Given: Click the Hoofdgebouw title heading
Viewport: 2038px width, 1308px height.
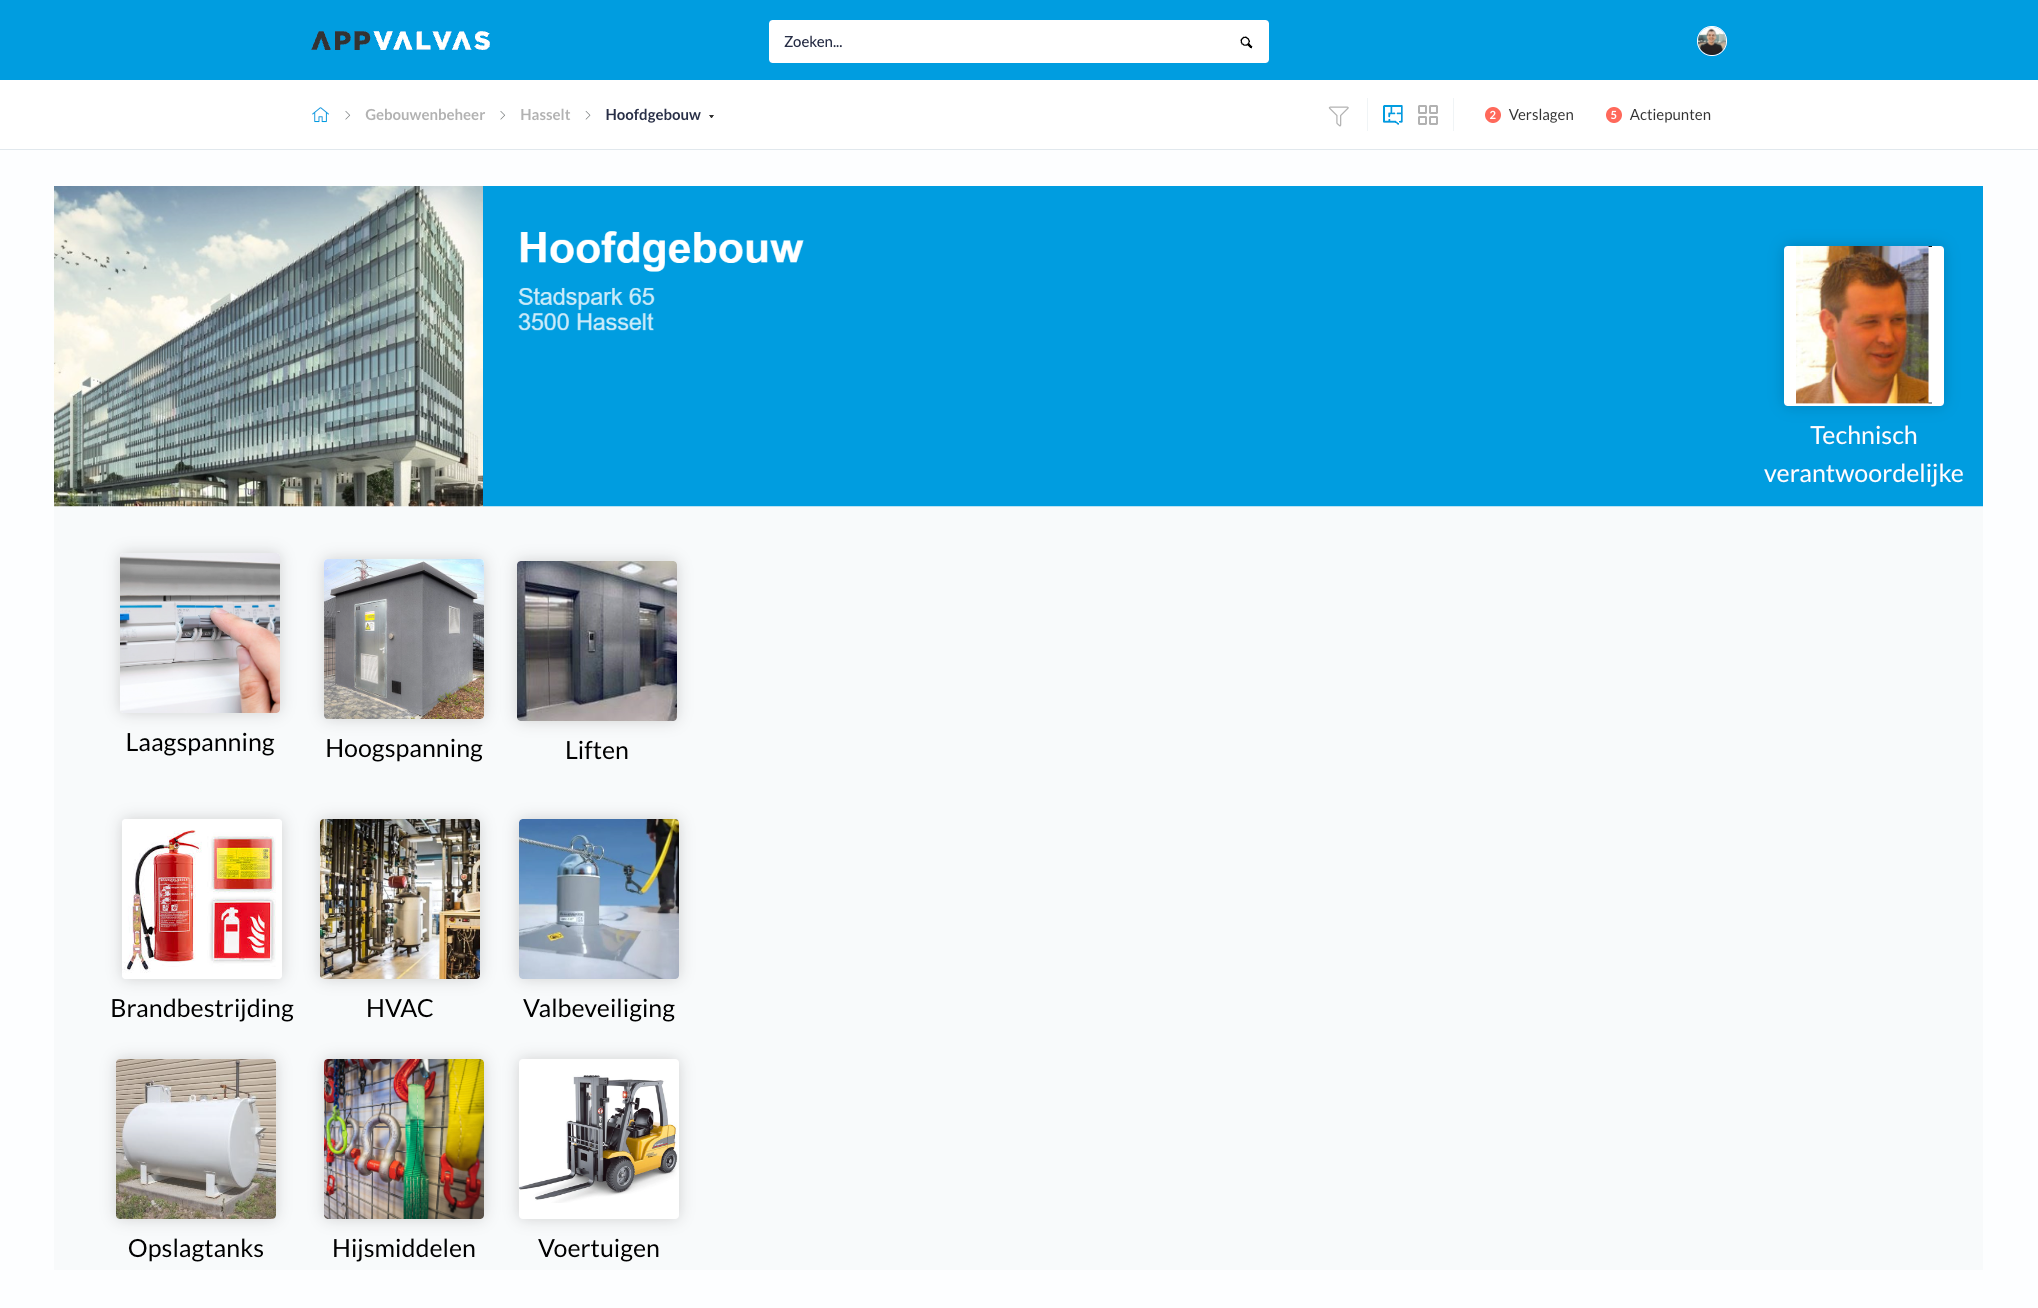Looking at the screenshot, I should pyautogui.click(x=660, y=248).
